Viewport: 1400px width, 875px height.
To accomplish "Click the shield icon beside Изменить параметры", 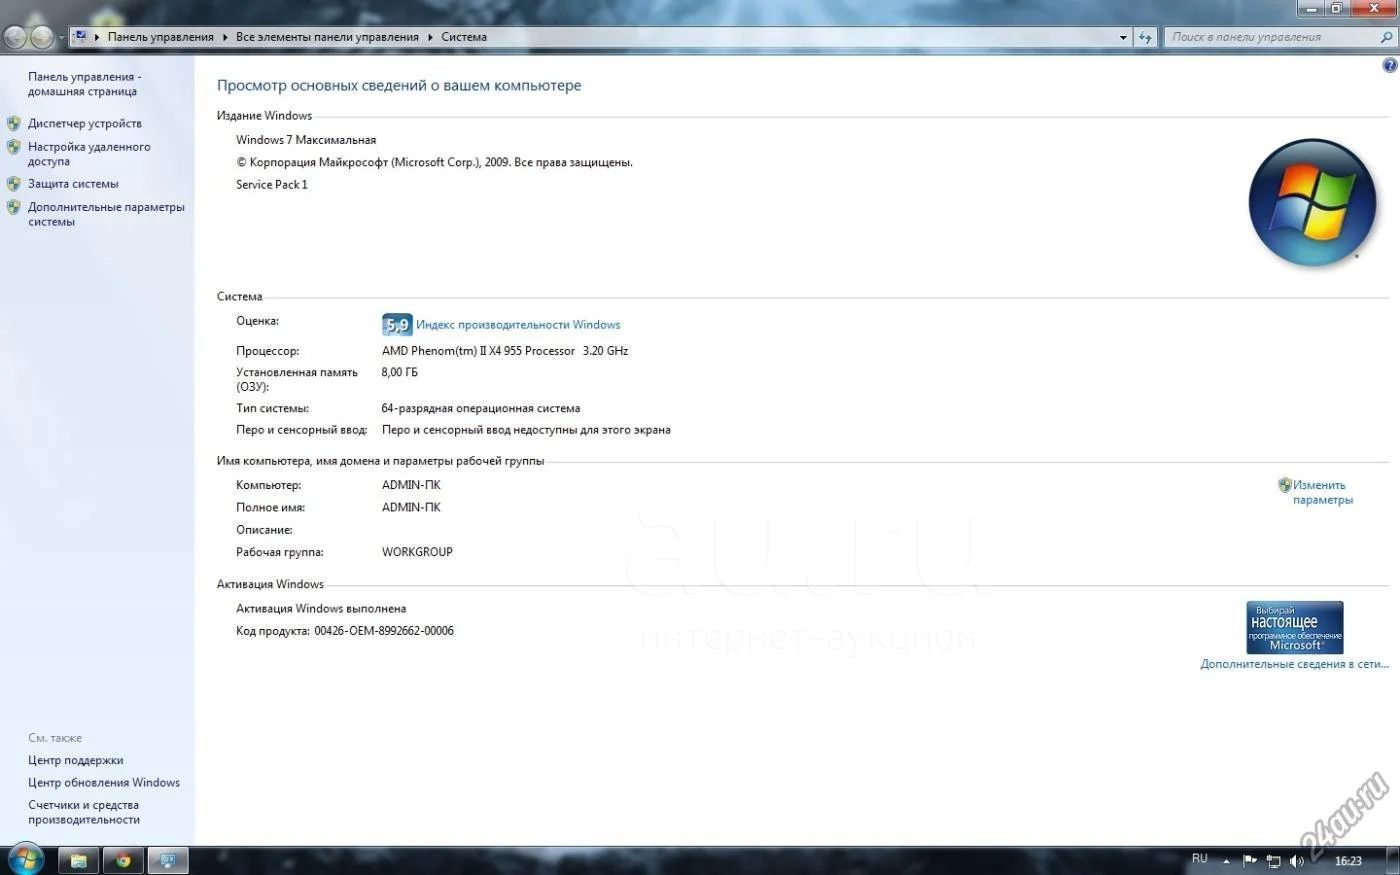I will (x=1284, y=485).
